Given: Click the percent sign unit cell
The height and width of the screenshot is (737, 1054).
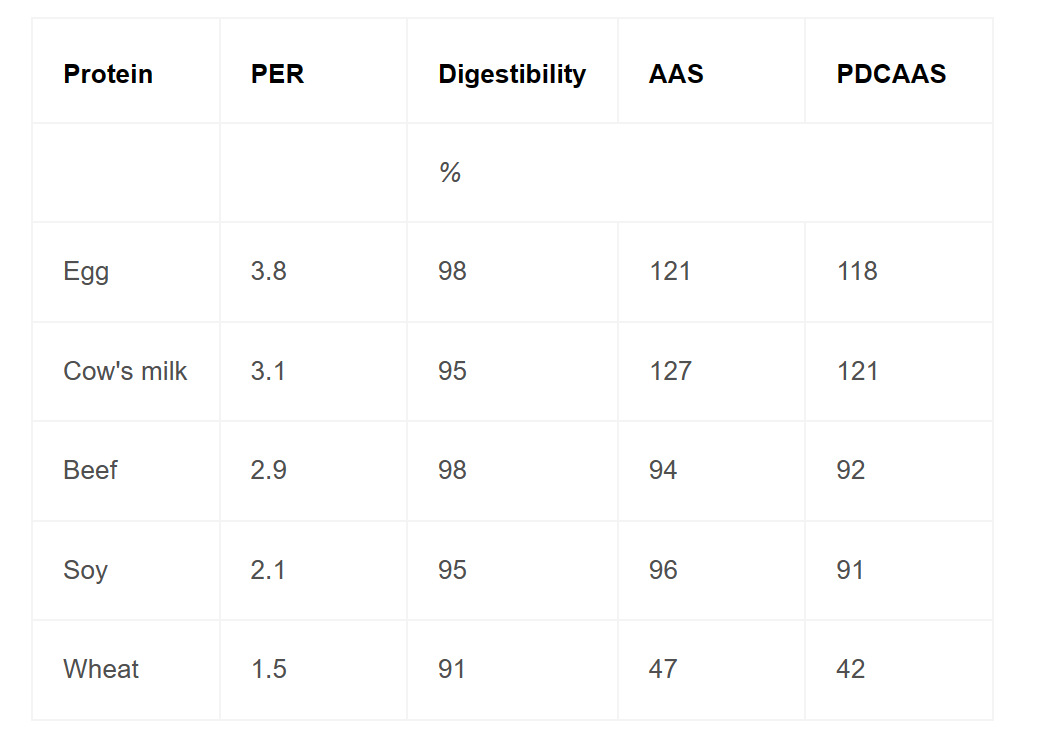Looking at the screenshot, I should pyautogui.click(x=450, y=173).
